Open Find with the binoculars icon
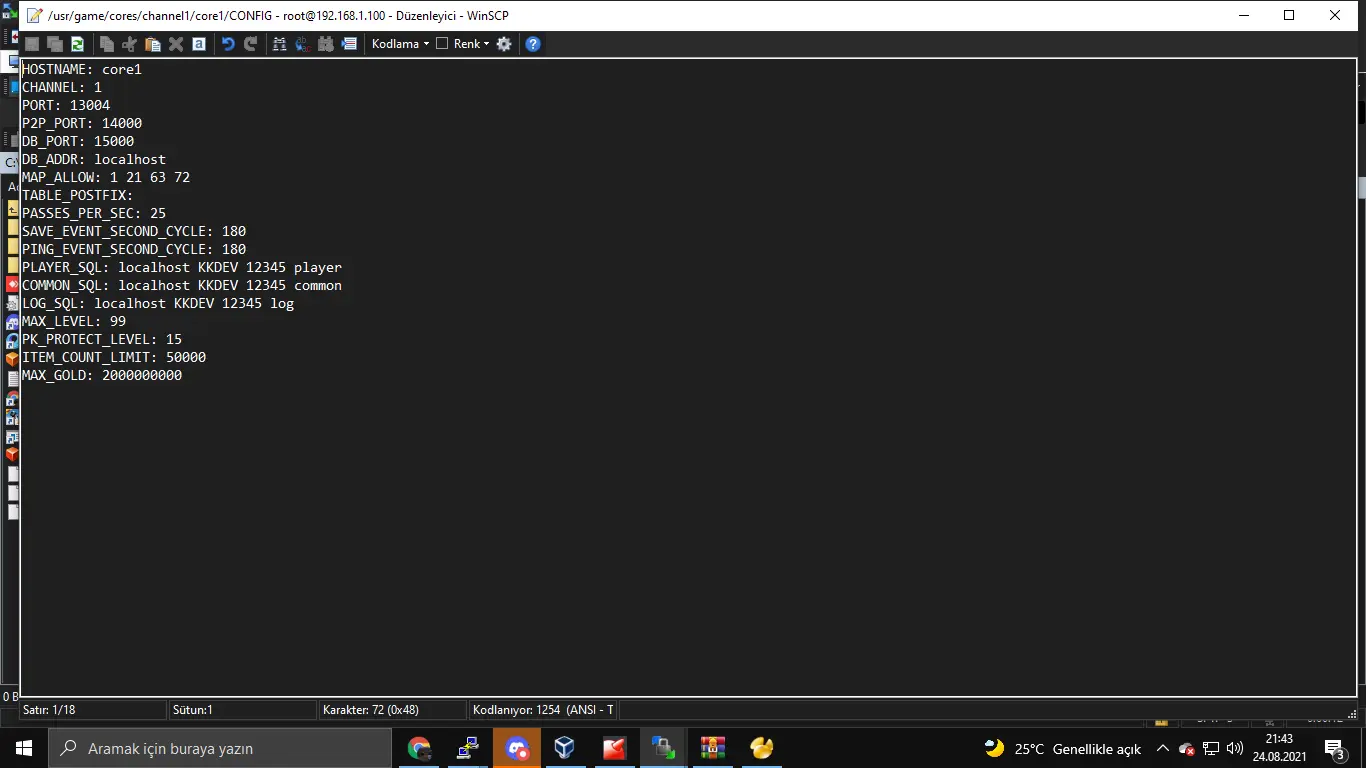This screenshot has width=1366, height=768. pyautogui.click(x=279, y=44)
